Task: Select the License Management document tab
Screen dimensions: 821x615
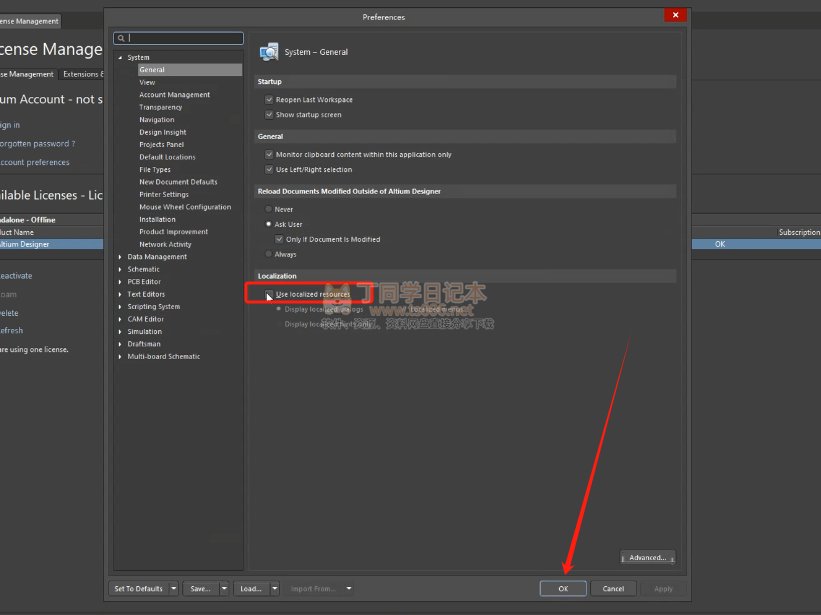Action: click(30, 21)
